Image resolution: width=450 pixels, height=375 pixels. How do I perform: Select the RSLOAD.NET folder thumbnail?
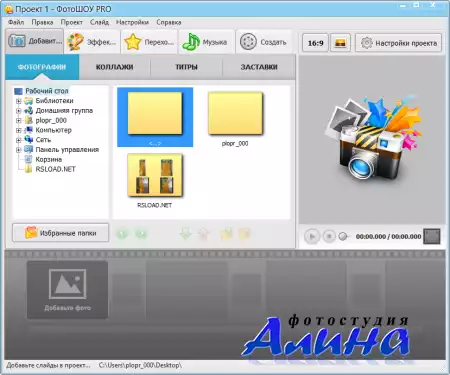(x=155, y=180)
